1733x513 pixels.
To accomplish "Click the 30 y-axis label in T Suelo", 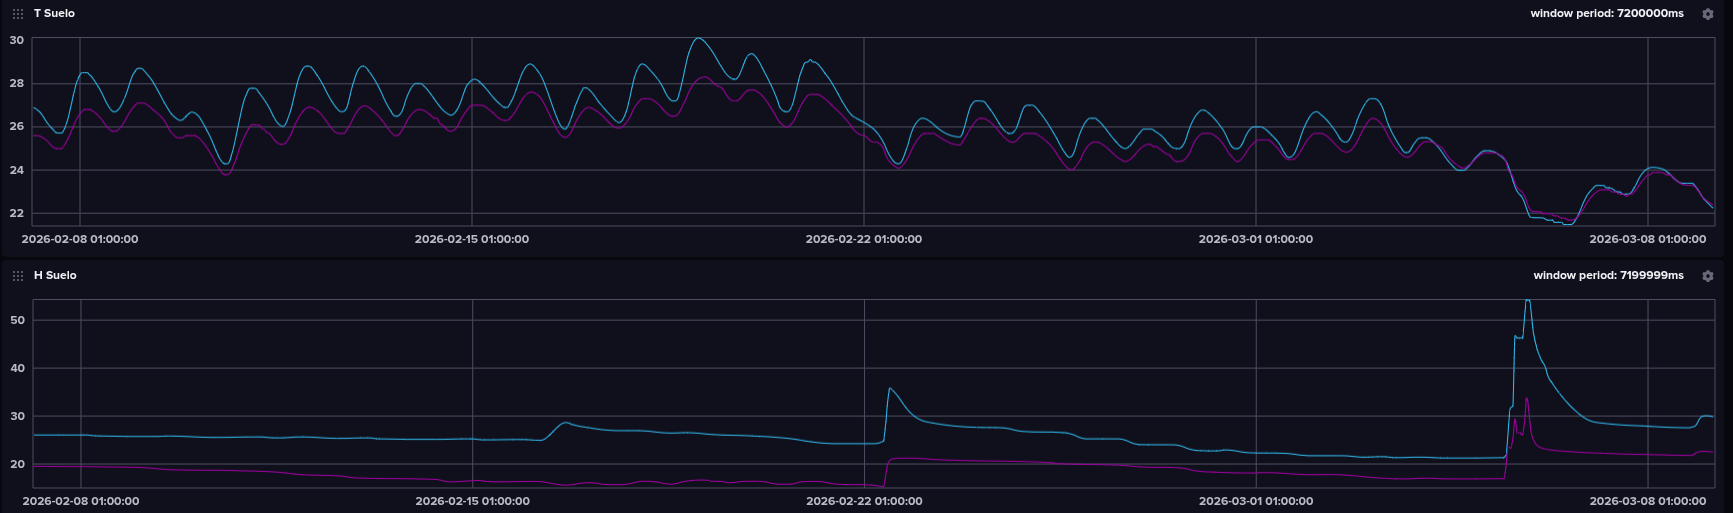I will tap(16, 40).
